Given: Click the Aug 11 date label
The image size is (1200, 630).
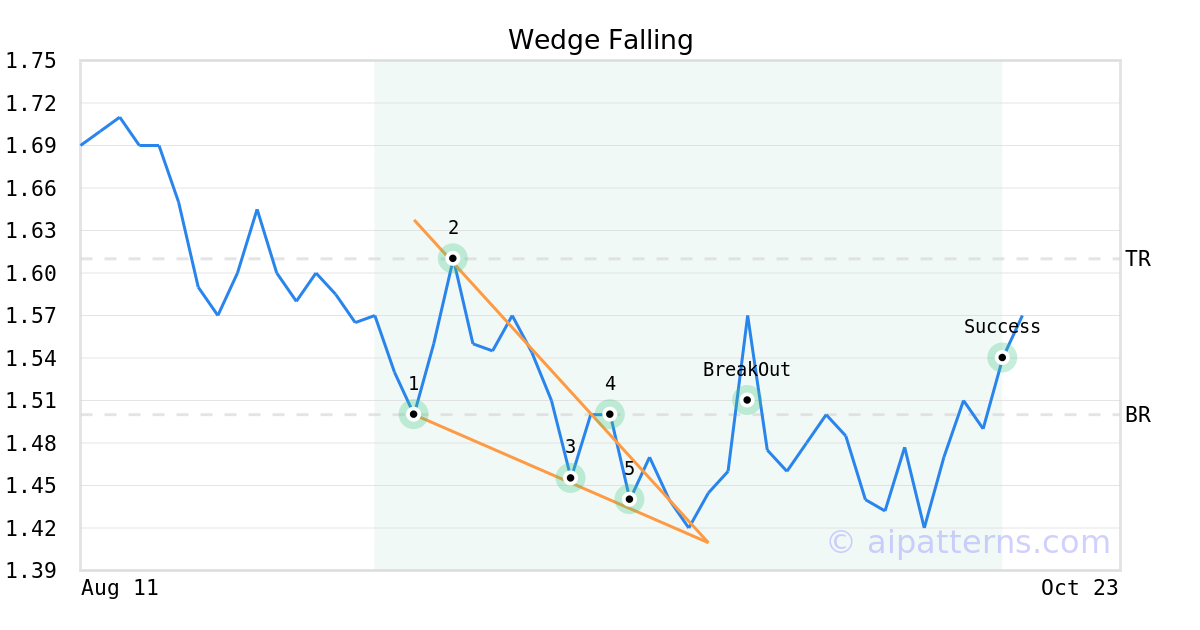Looking at the screenshot, I should [x=119, y=588].
